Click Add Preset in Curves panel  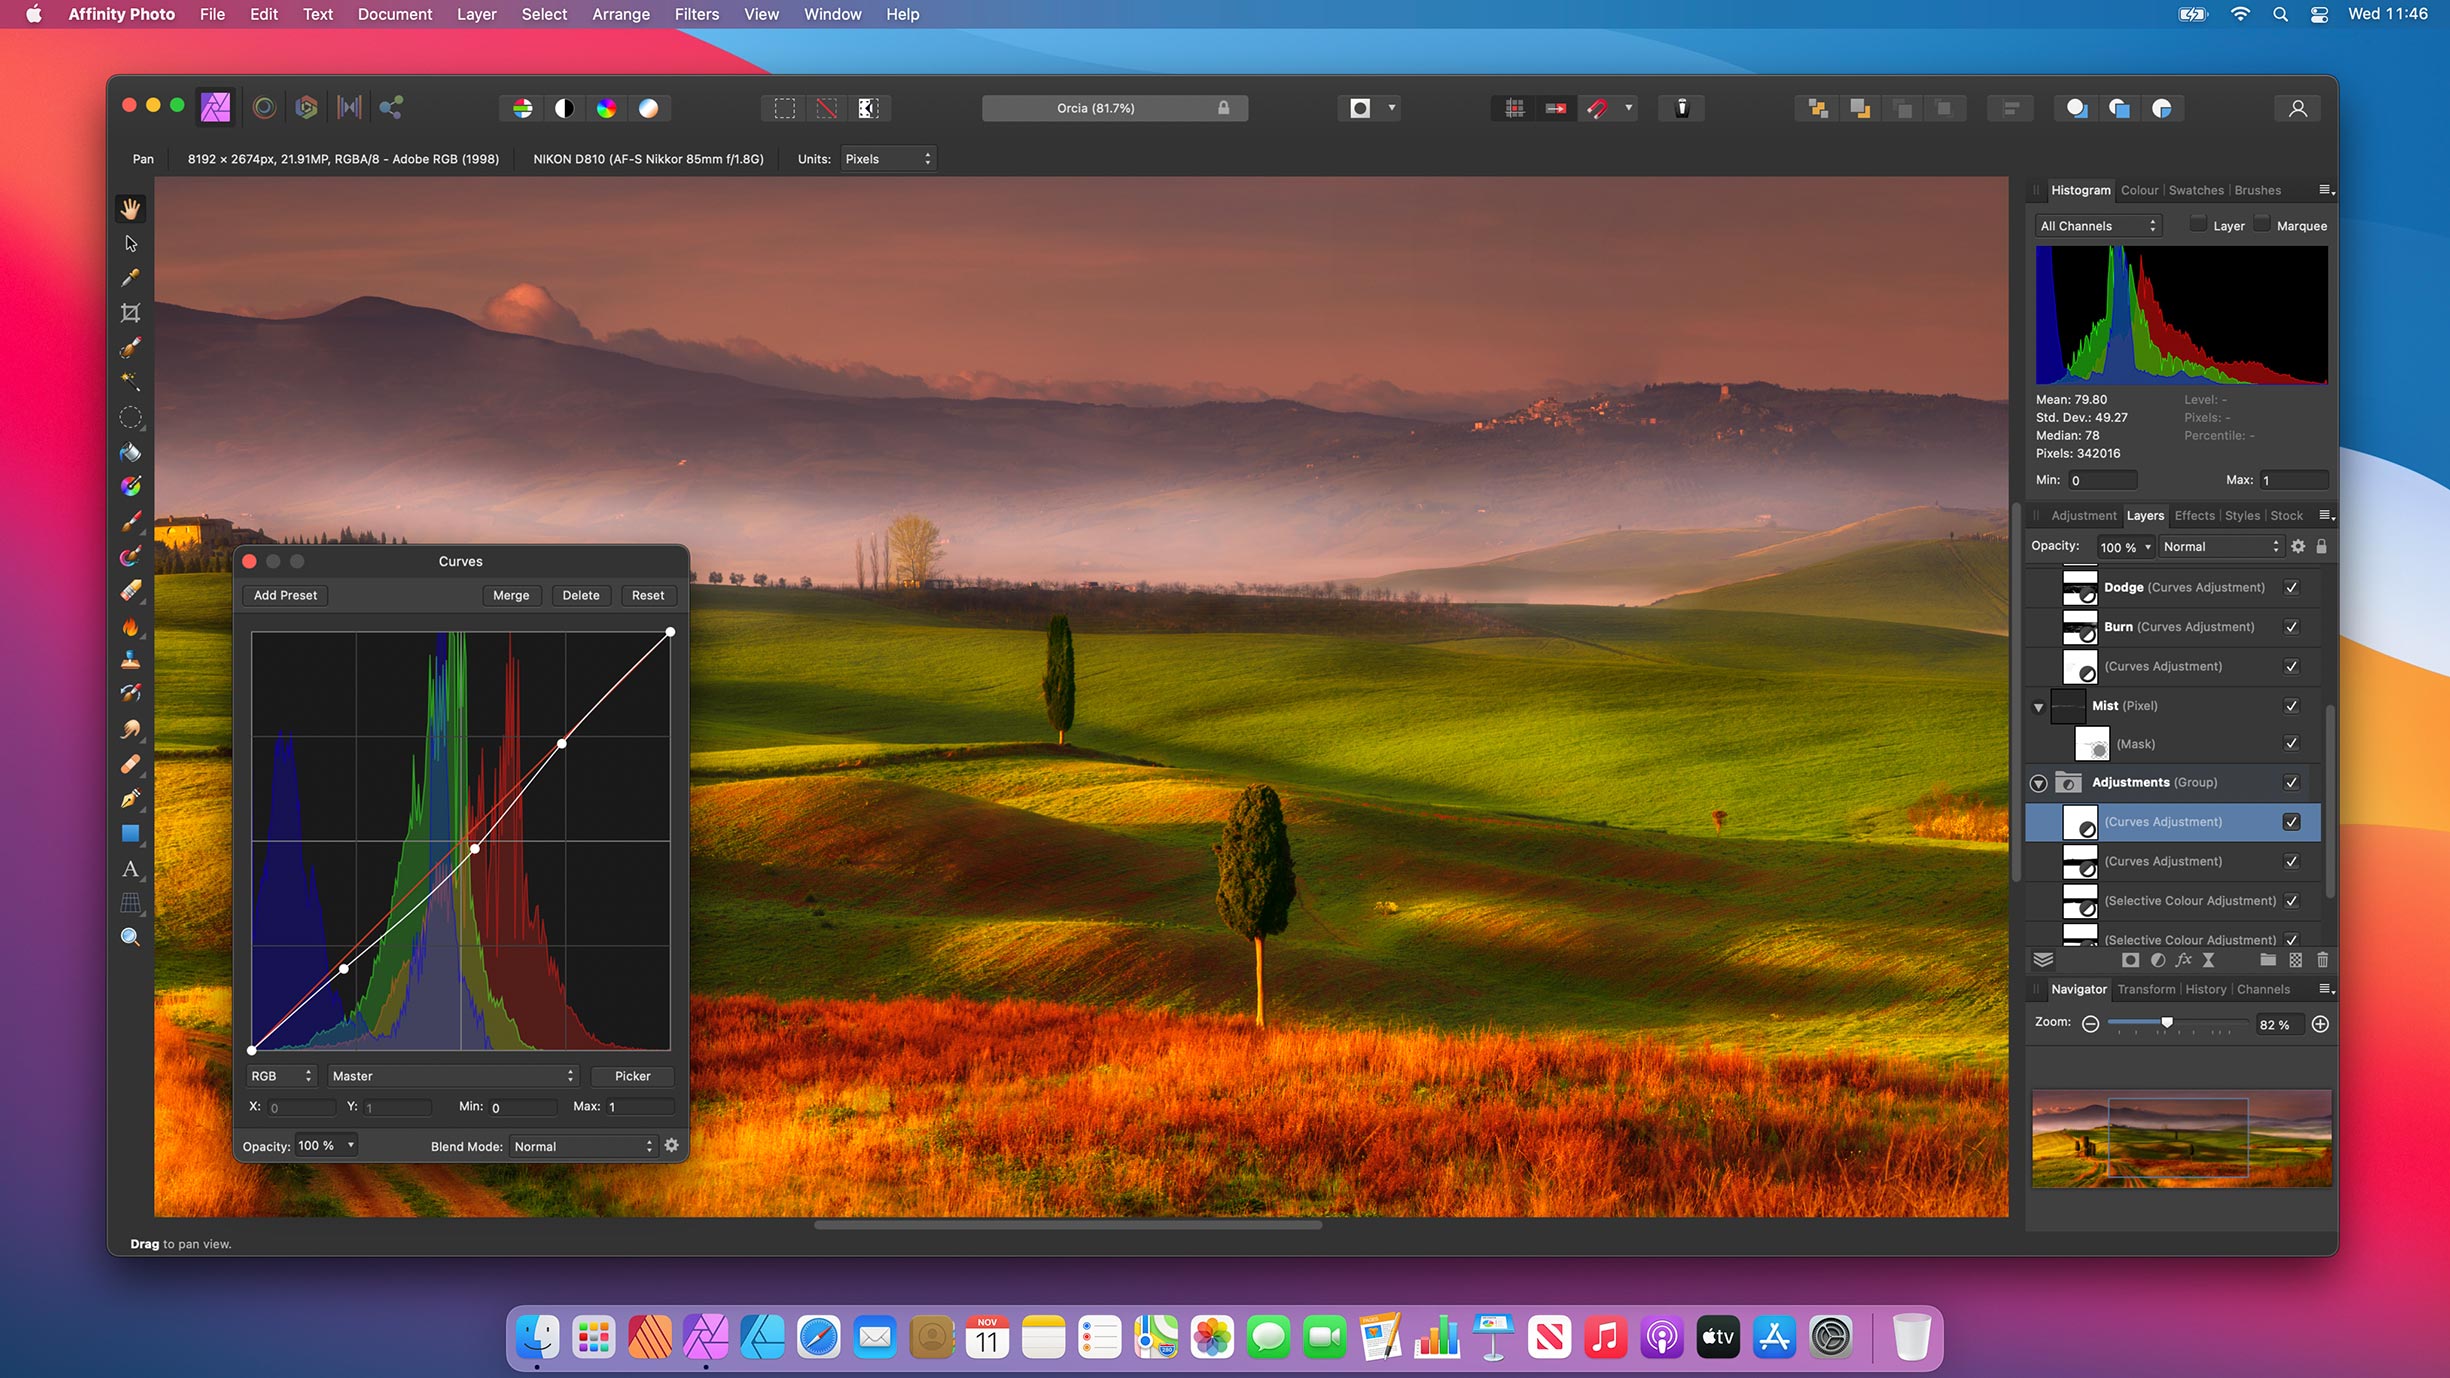pyautogui.click(x=286, y=596)
